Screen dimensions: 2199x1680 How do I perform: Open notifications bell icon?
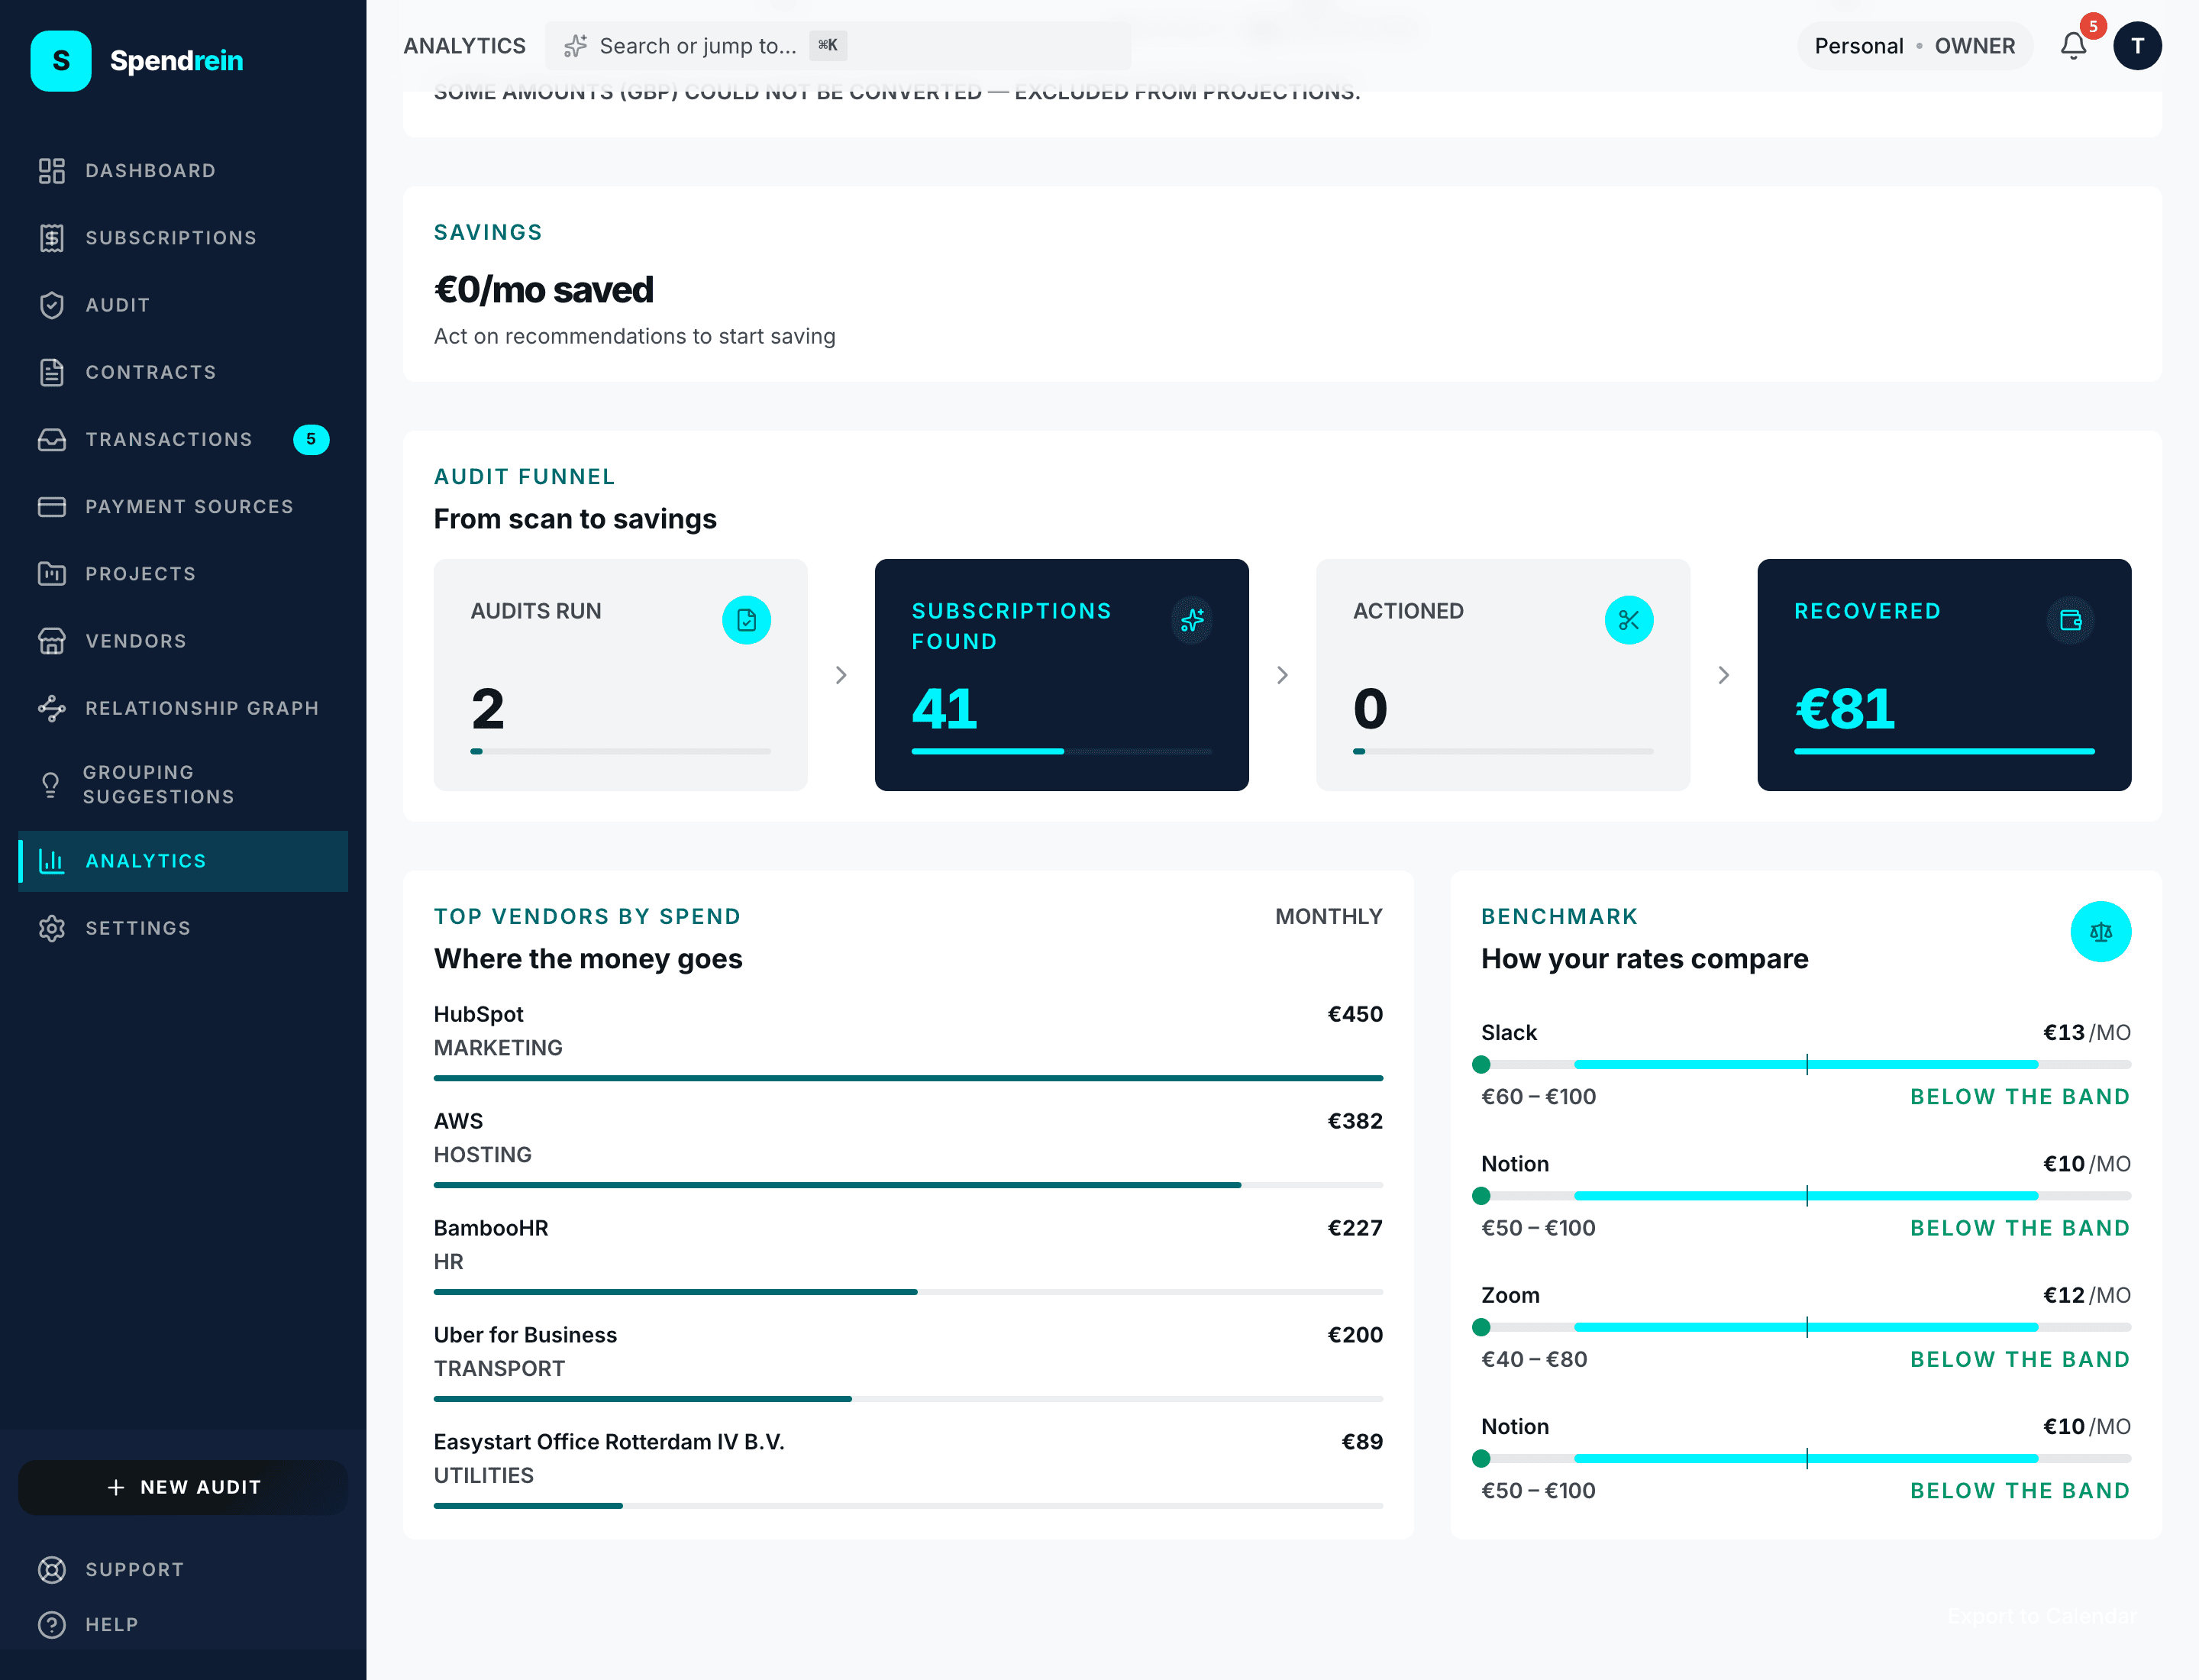coord(2073,46)
